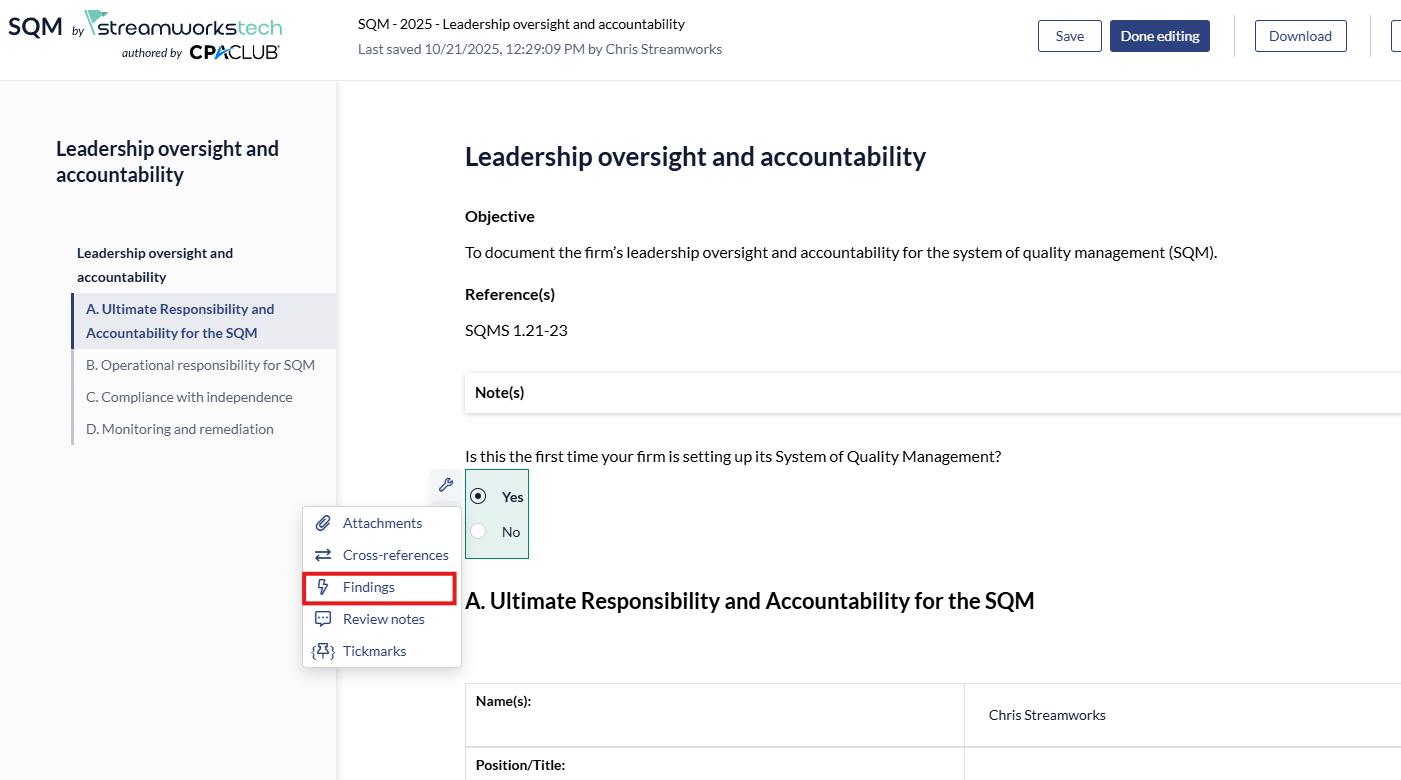1401x780 pixels.
Task: Click the paperclip Attachments icon
Action: (x=323, y=523)
